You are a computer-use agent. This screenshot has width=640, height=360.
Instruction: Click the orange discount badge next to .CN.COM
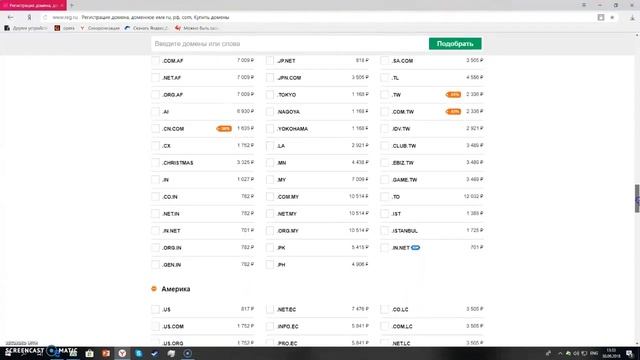[x=224, y=129]
